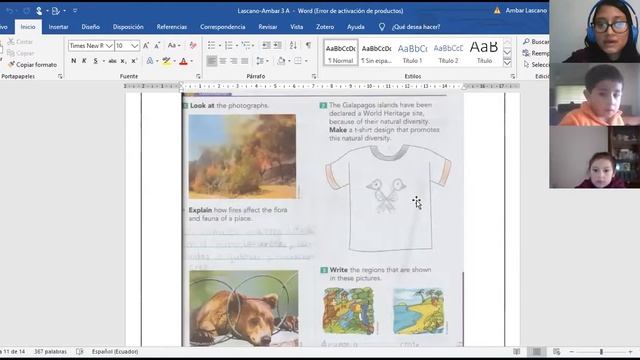Decrease paragraph indent
This screenshot has width=640, height=360.
[266, 45]
